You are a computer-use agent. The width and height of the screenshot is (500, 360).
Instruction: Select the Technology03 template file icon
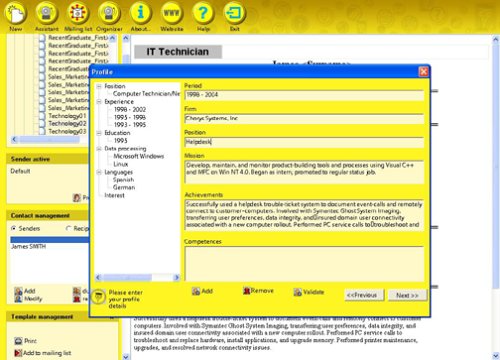(42, 131)
